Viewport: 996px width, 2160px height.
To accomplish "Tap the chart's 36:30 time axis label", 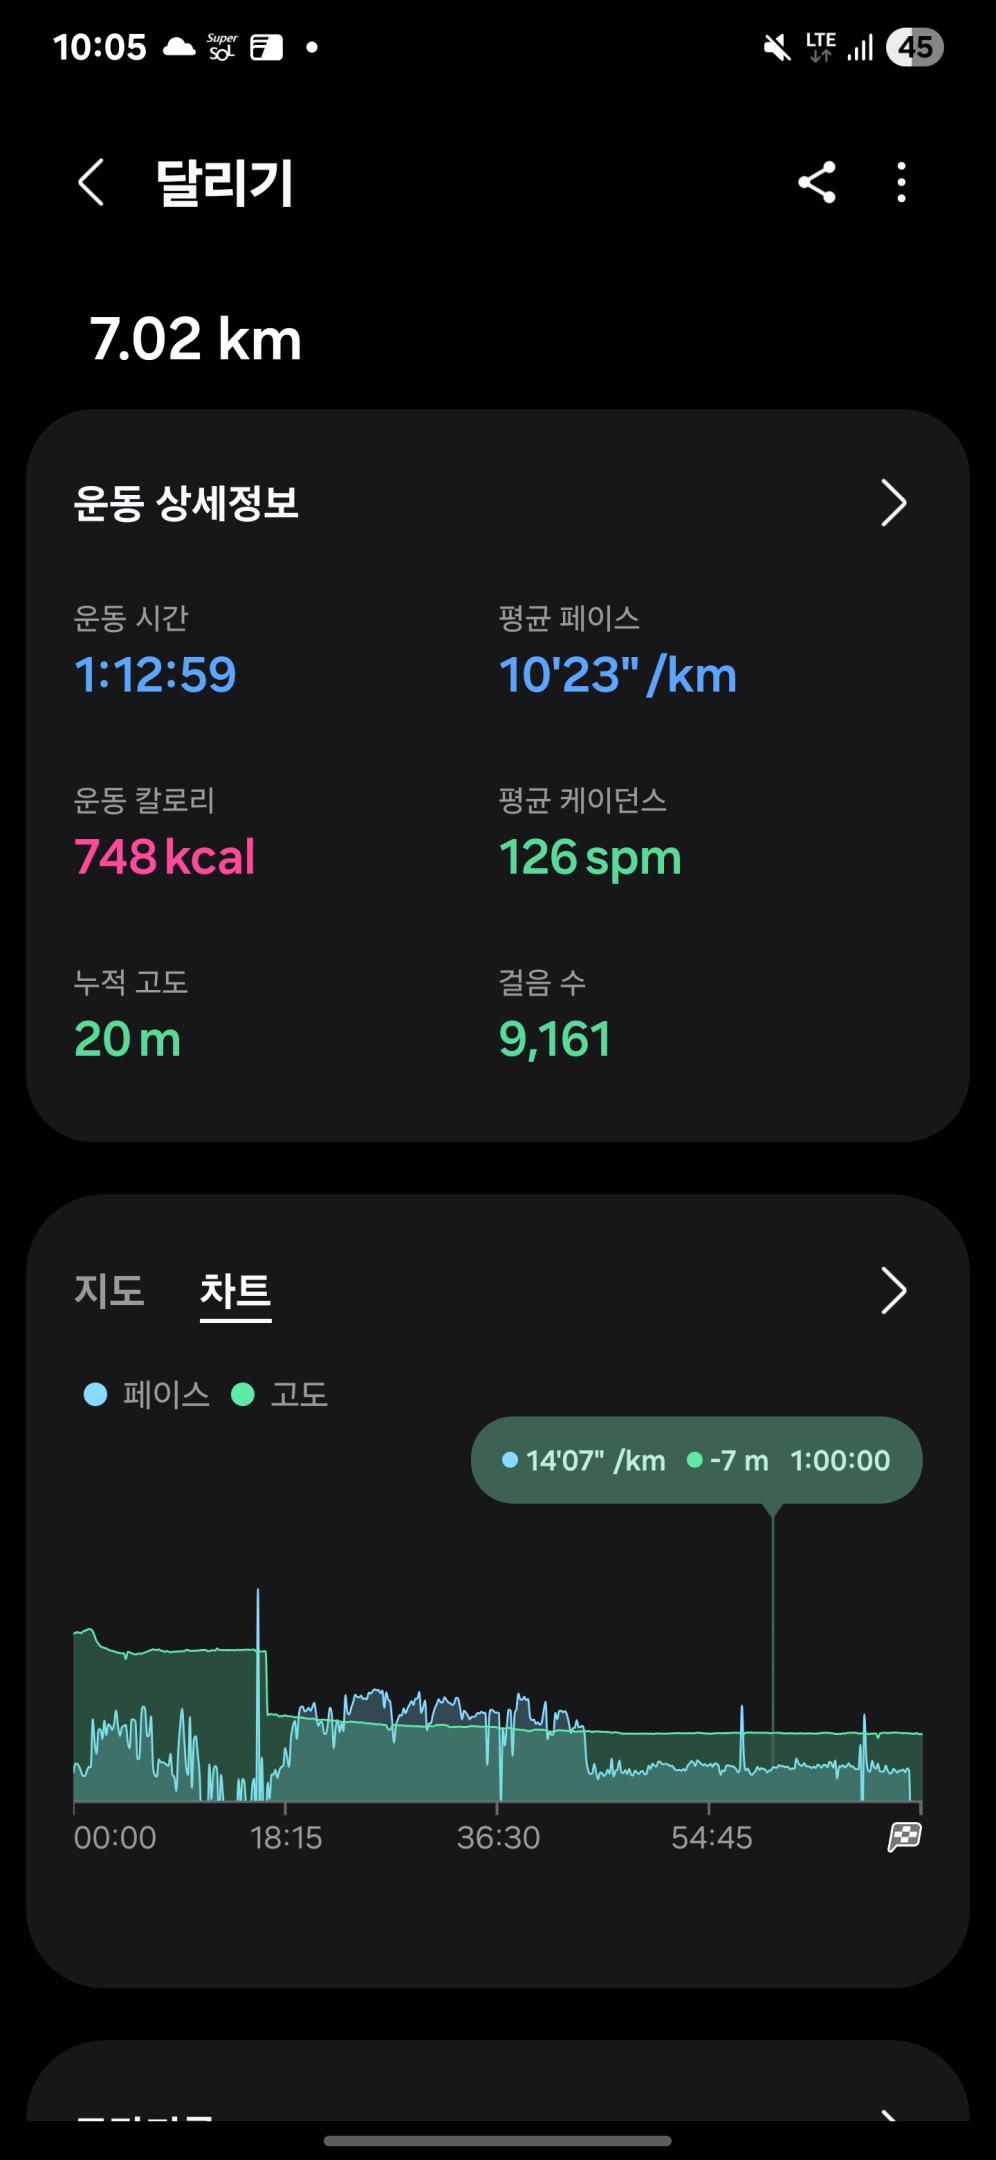I will (498, 1837).
